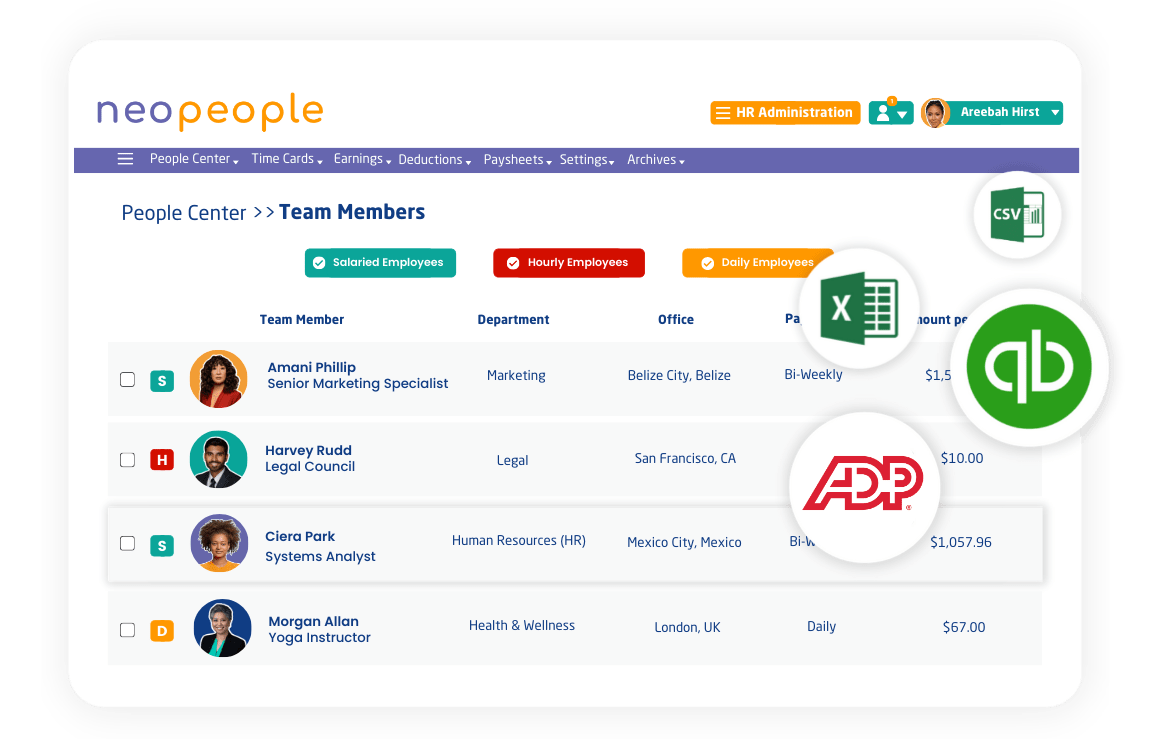1151x739 pixels.
Task: Open Amani Phillip's name link
Action: 311,367
